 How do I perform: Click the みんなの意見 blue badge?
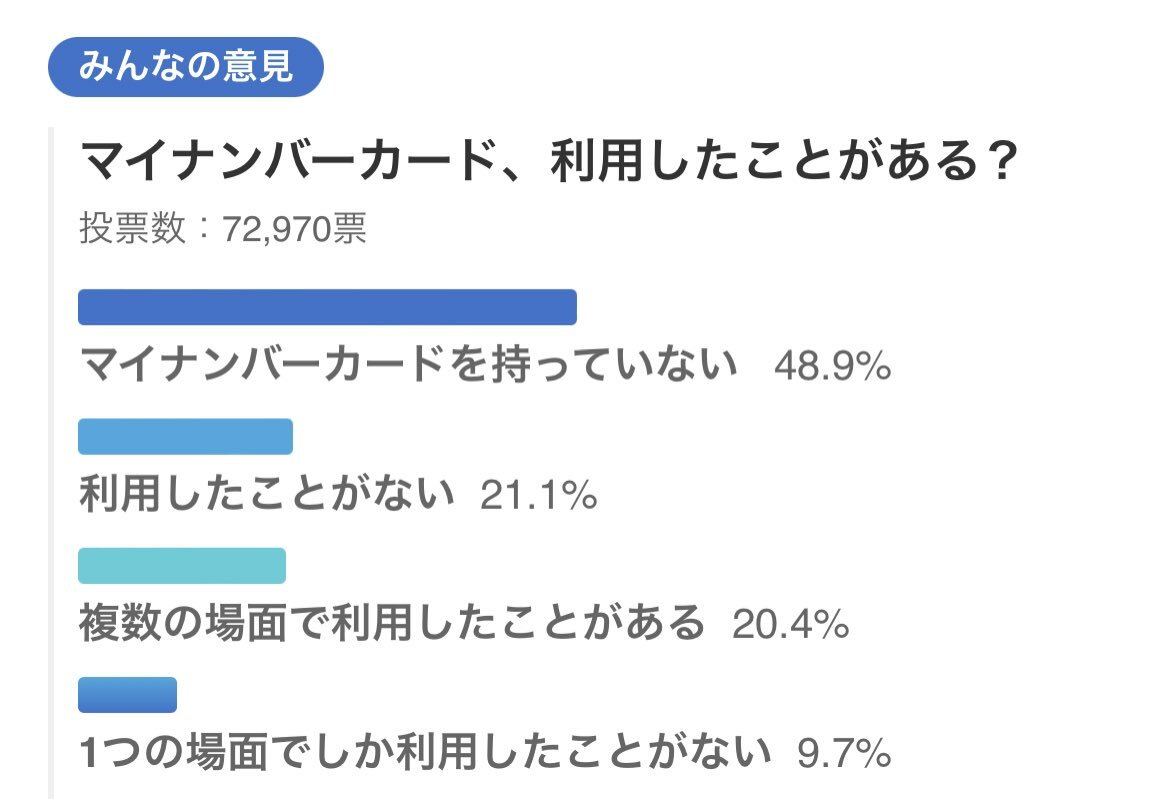pyautogui.click(x=186, y=66)
